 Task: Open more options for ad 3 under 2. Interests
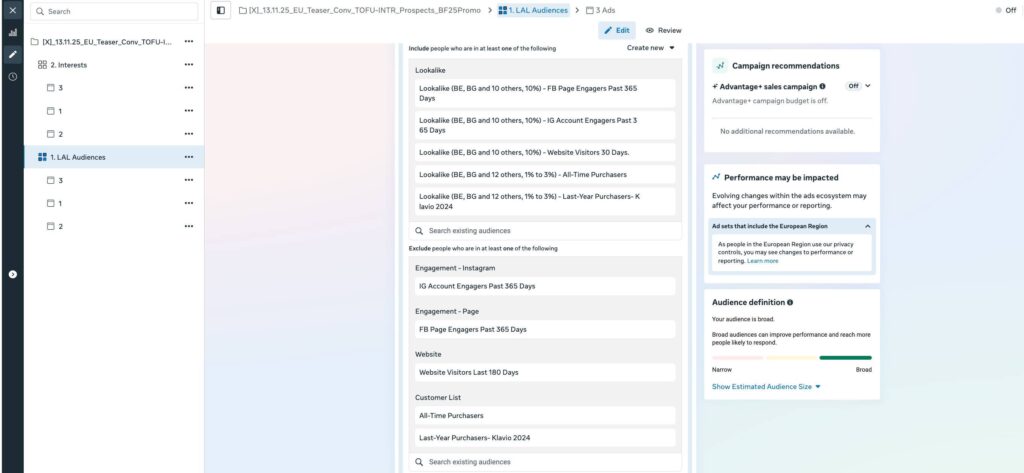pos(189,88)
